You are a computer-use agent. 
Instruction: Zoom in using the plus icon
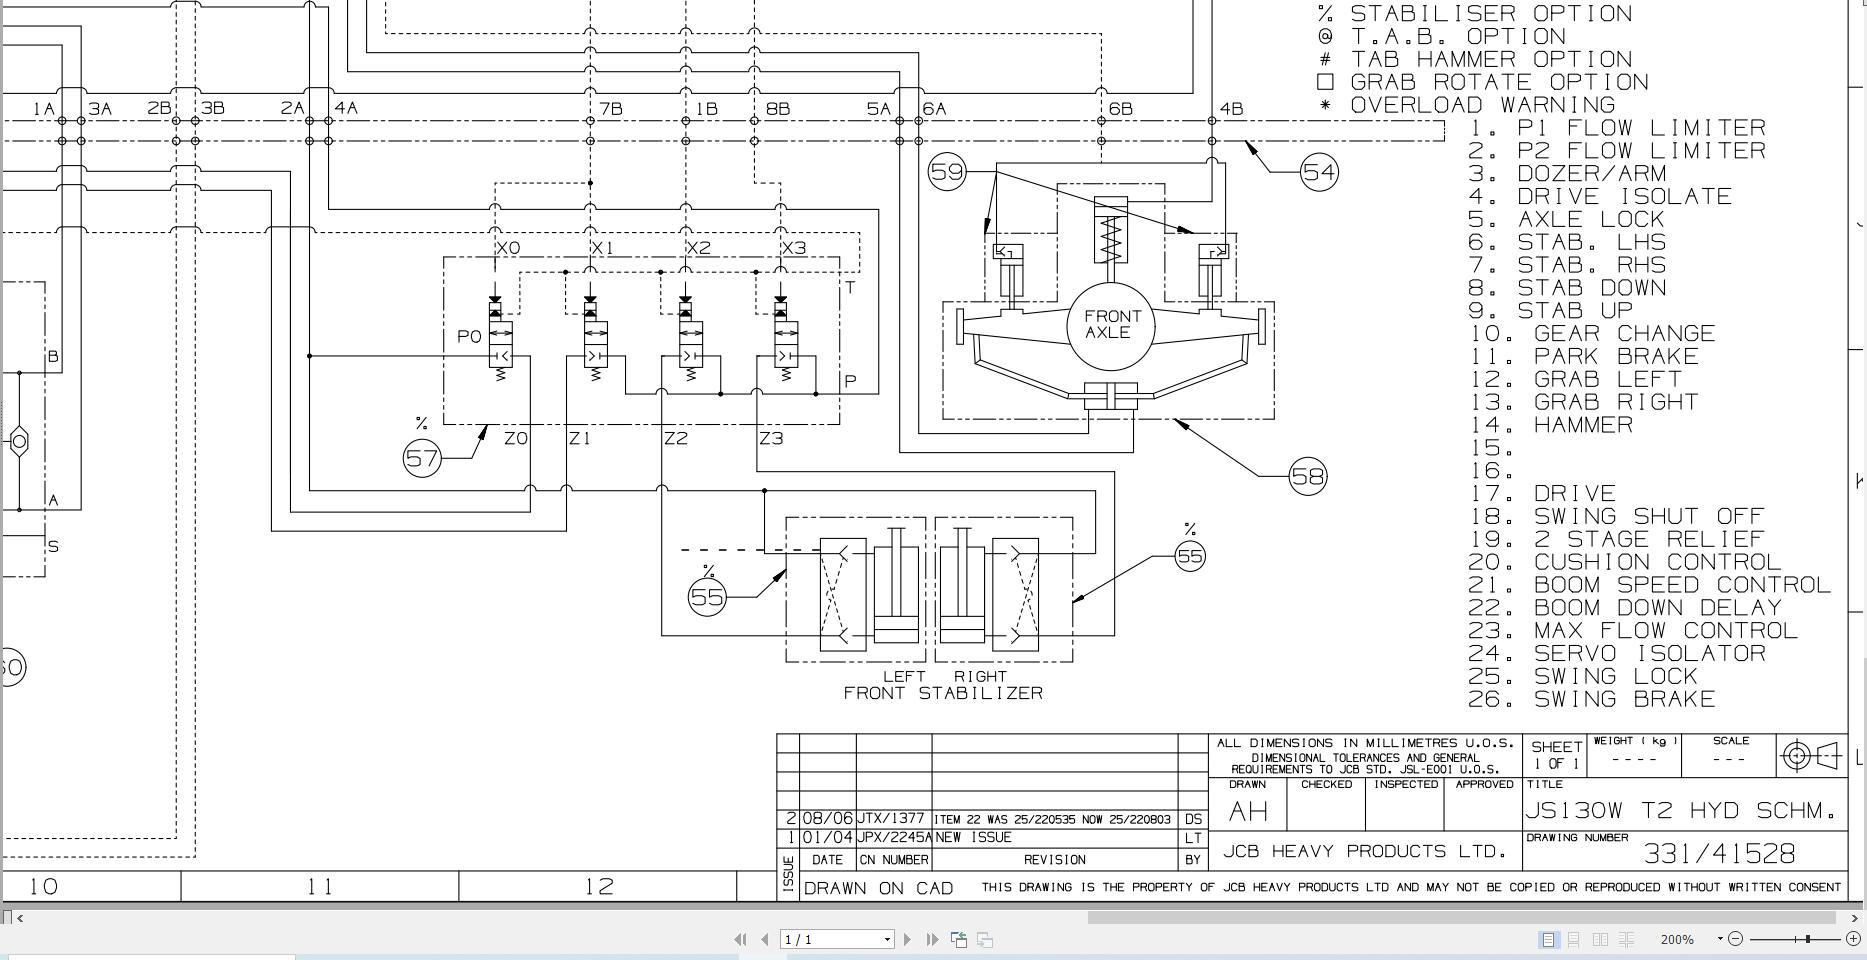coord(1852,939)
